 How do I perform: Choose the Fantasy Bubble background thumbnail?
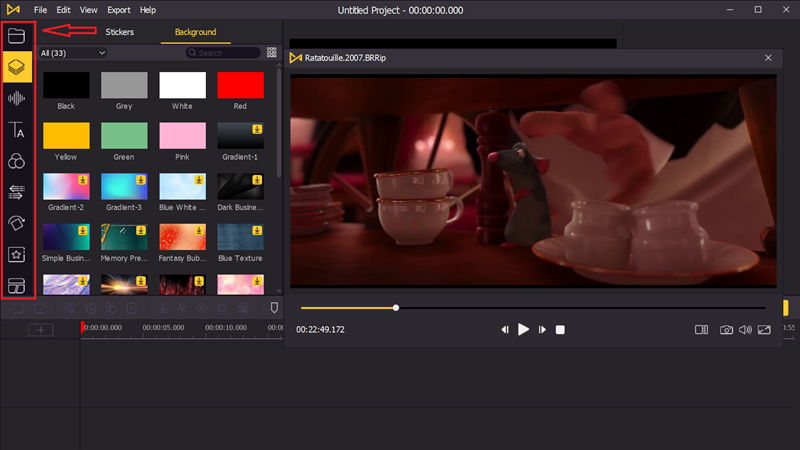click(x=182, y=237)
